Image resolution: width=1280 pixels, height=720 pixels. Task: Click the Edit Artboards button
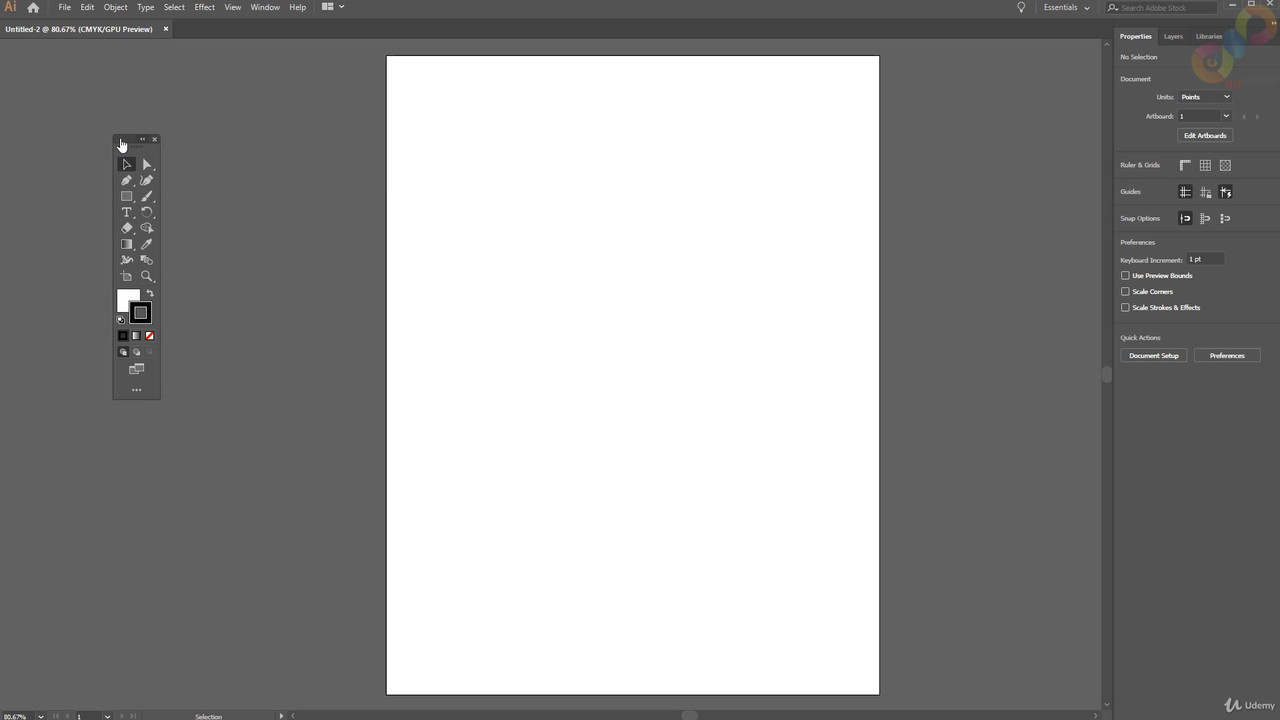pos(1205,135)
